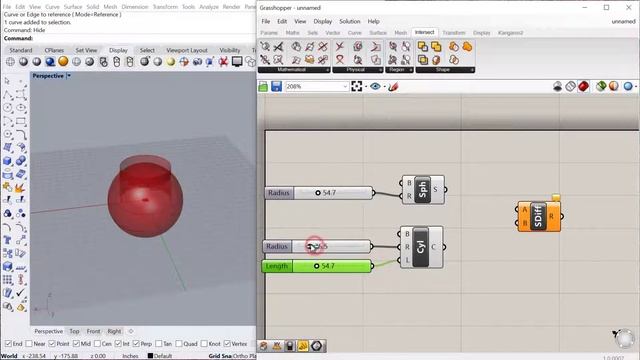Click the green Length slider showing 54.7
Image resolution: width=640 pixels, height=360 pixels.
pos(317,266)
